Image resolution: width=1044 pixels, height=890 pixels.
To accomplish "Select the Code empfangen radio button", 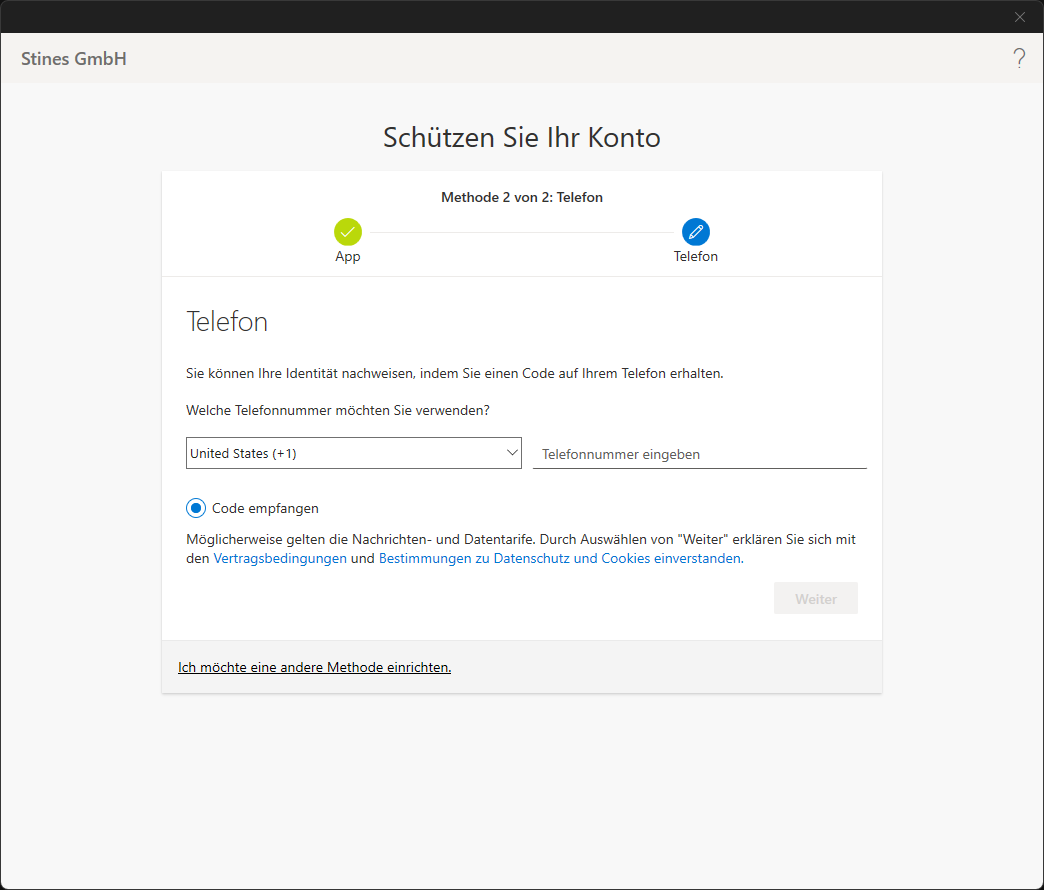I will pyautogui.click(x=196, y=508).
